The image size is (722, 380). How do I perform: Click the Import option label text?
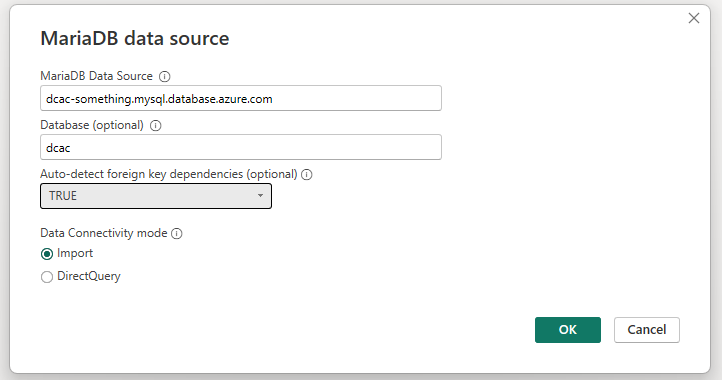pyautogui.click(x=75, y=253)
